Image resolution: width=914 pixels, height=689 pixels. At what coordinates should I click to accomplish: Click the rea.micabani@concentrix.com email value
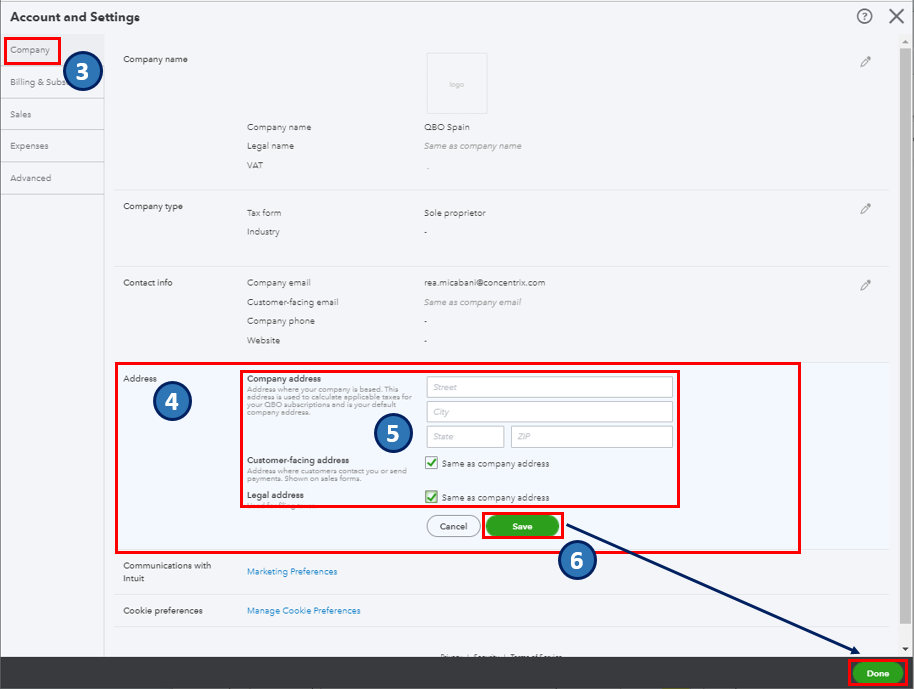(x=484, y=283)
